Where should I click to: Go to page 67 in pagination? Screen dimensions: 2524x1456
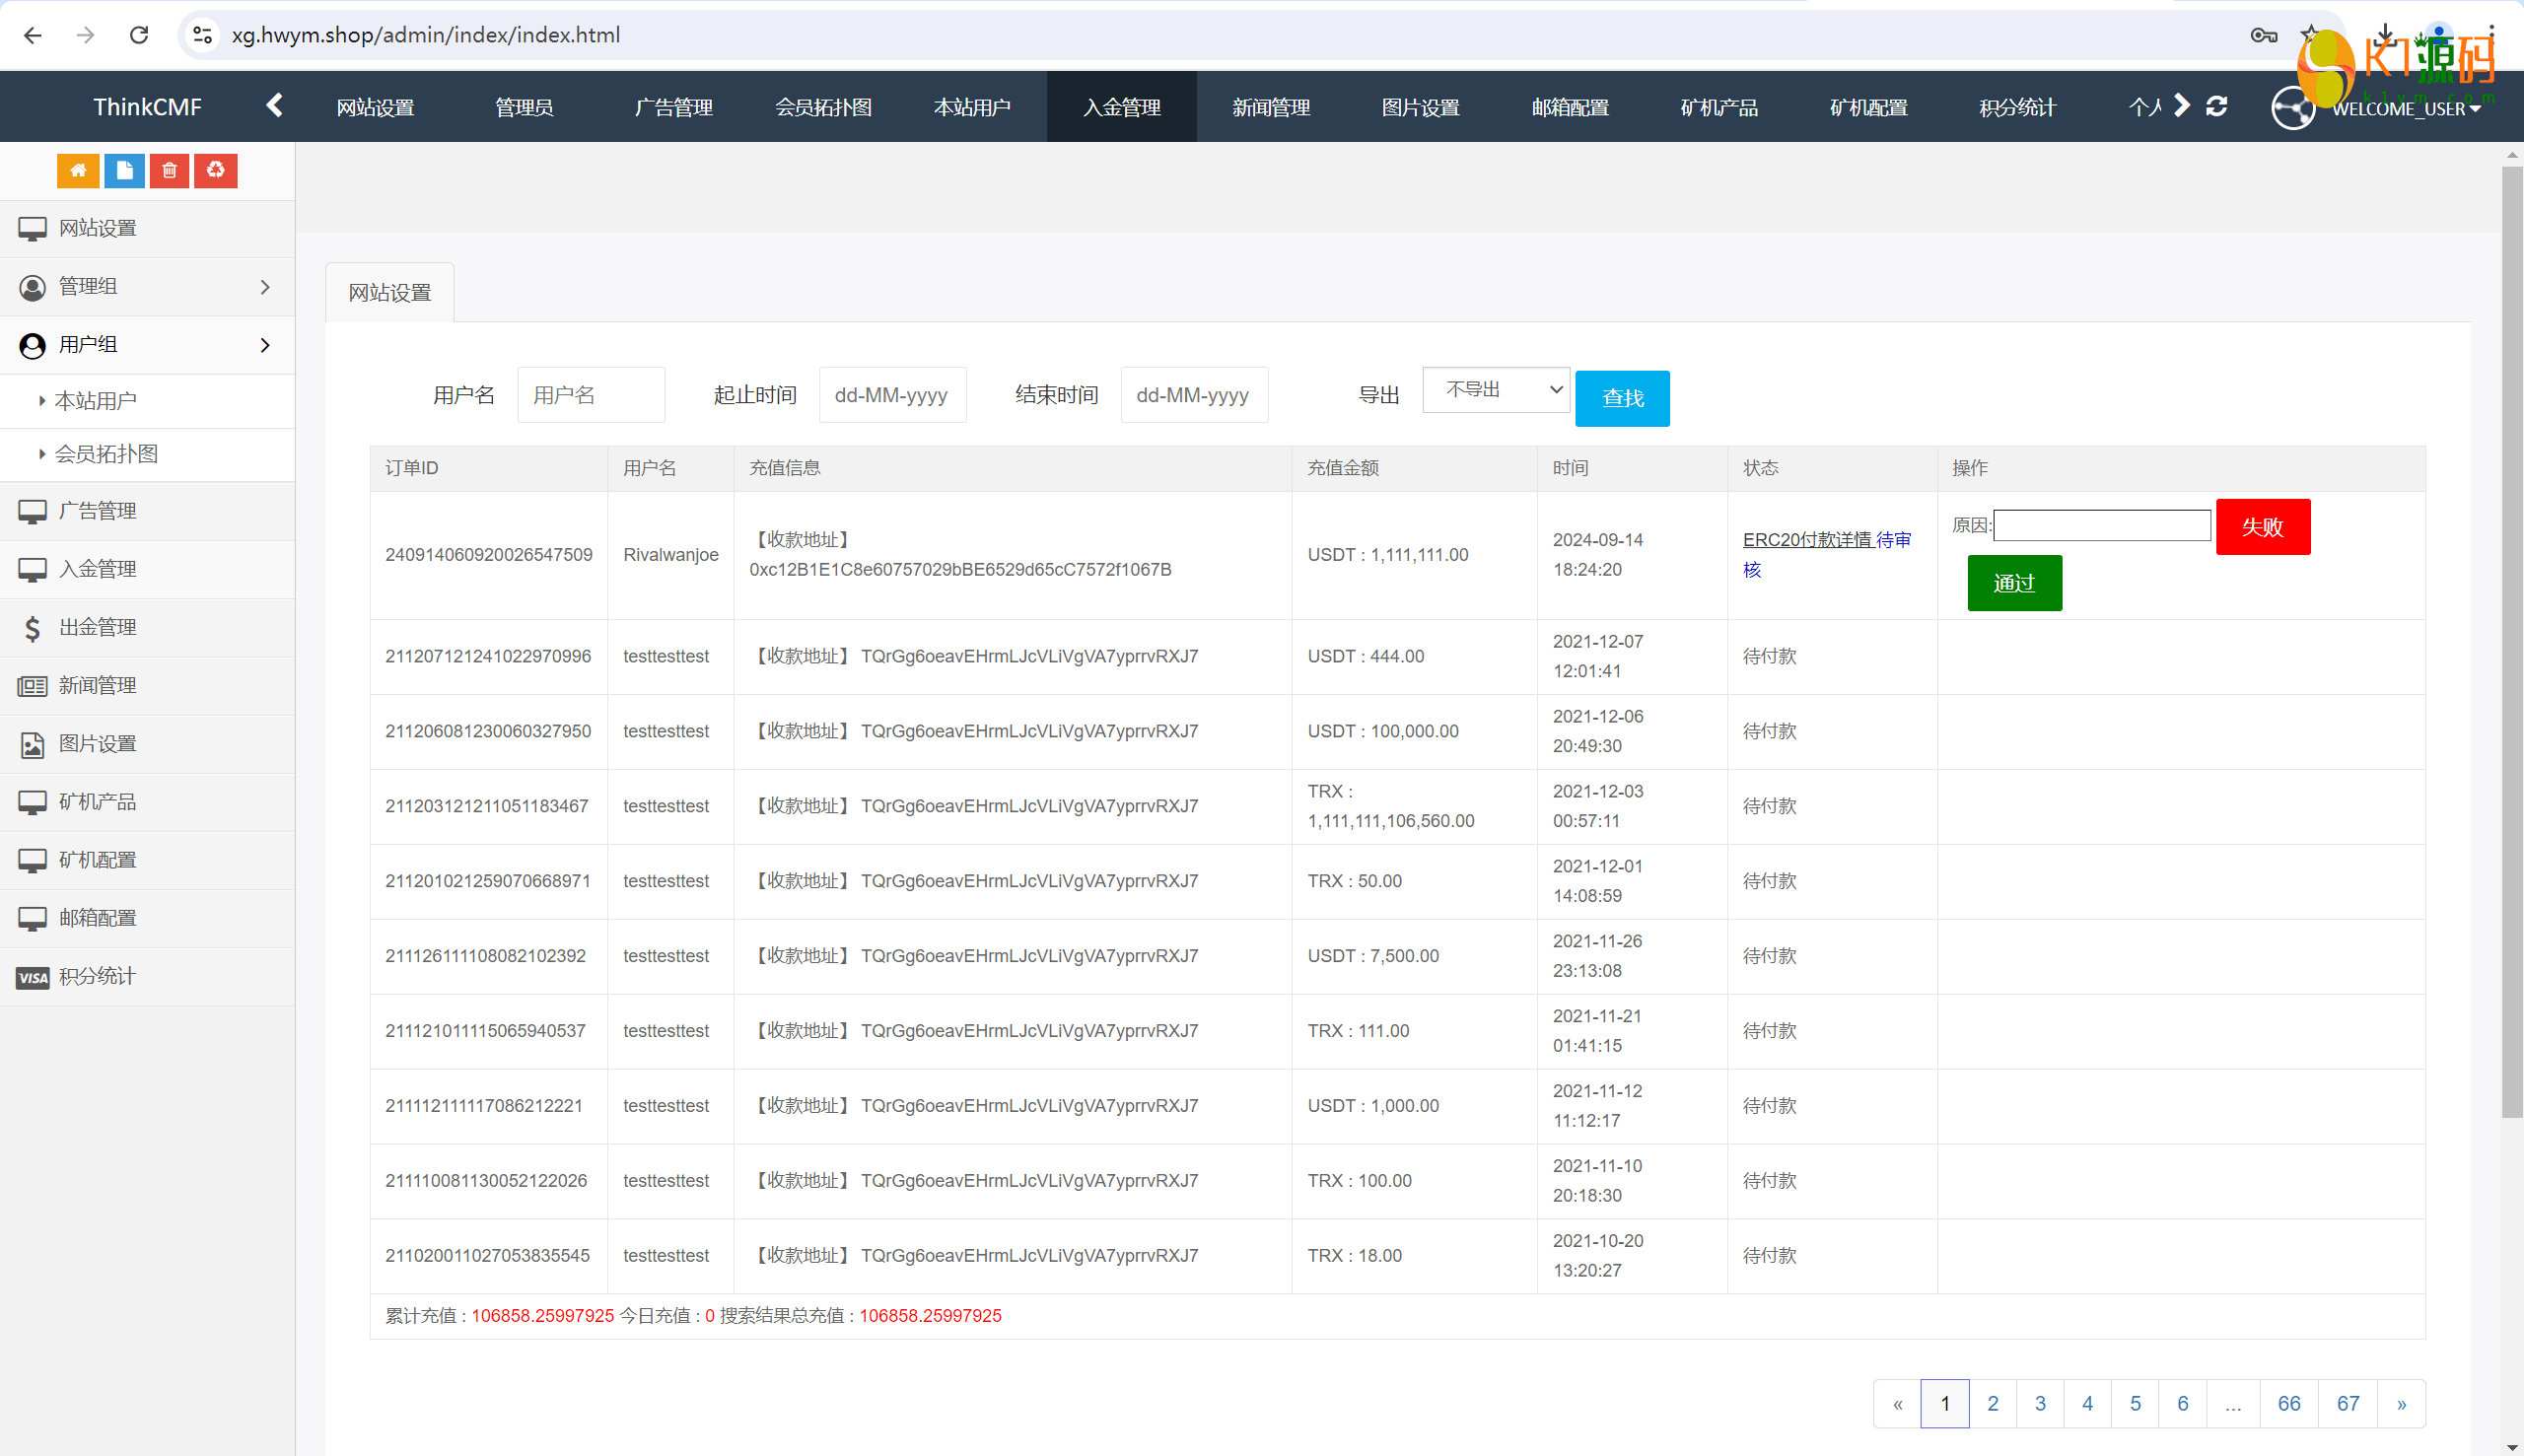[2347, 1403]
